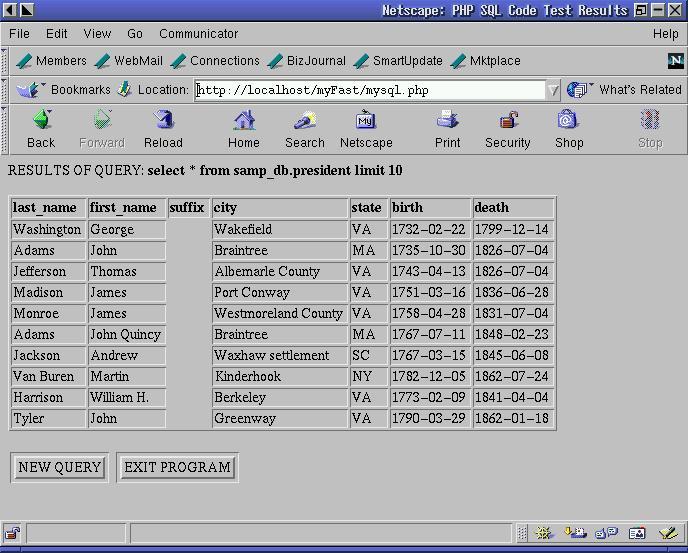This screenshot has width=688, height=553.
Task: Click the NEW QUERY button
Action: 60,467
